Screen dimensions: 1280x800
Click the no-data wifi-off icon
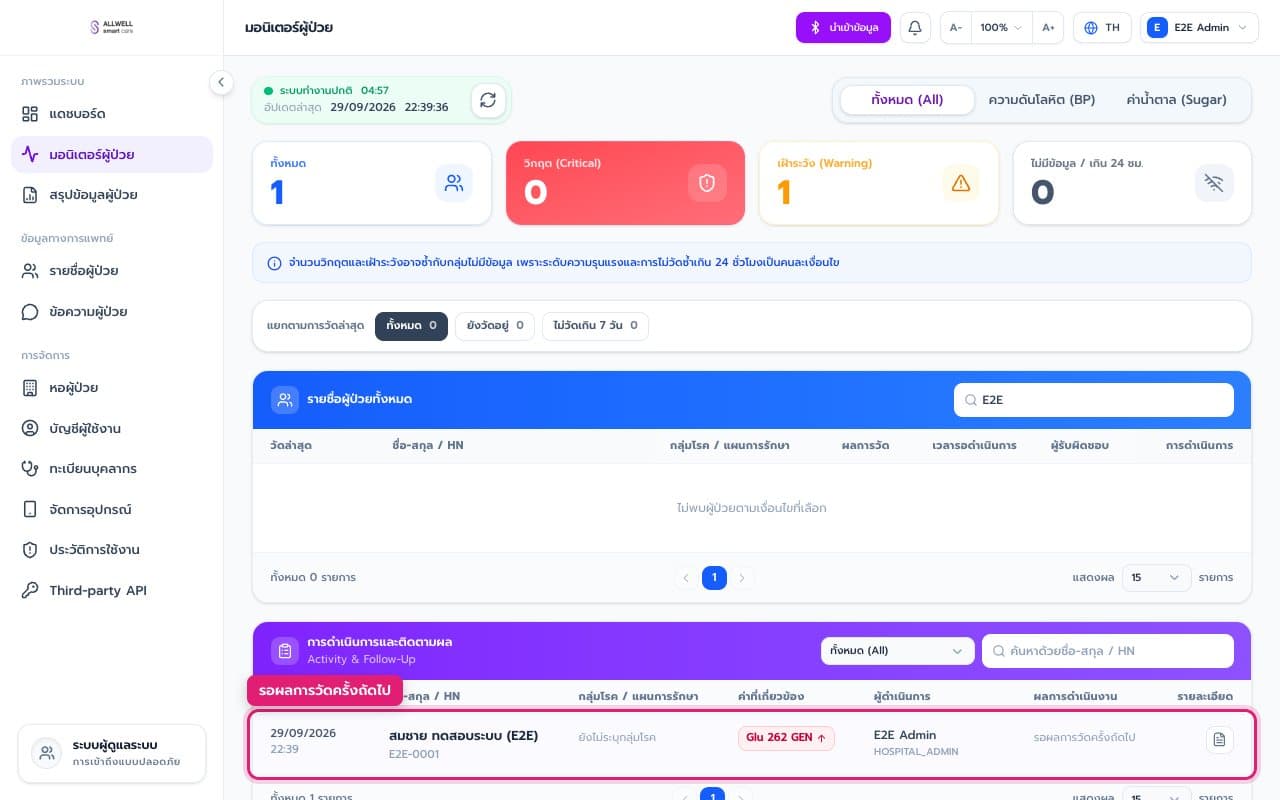pyautogui.click(x=1214, y=183)
